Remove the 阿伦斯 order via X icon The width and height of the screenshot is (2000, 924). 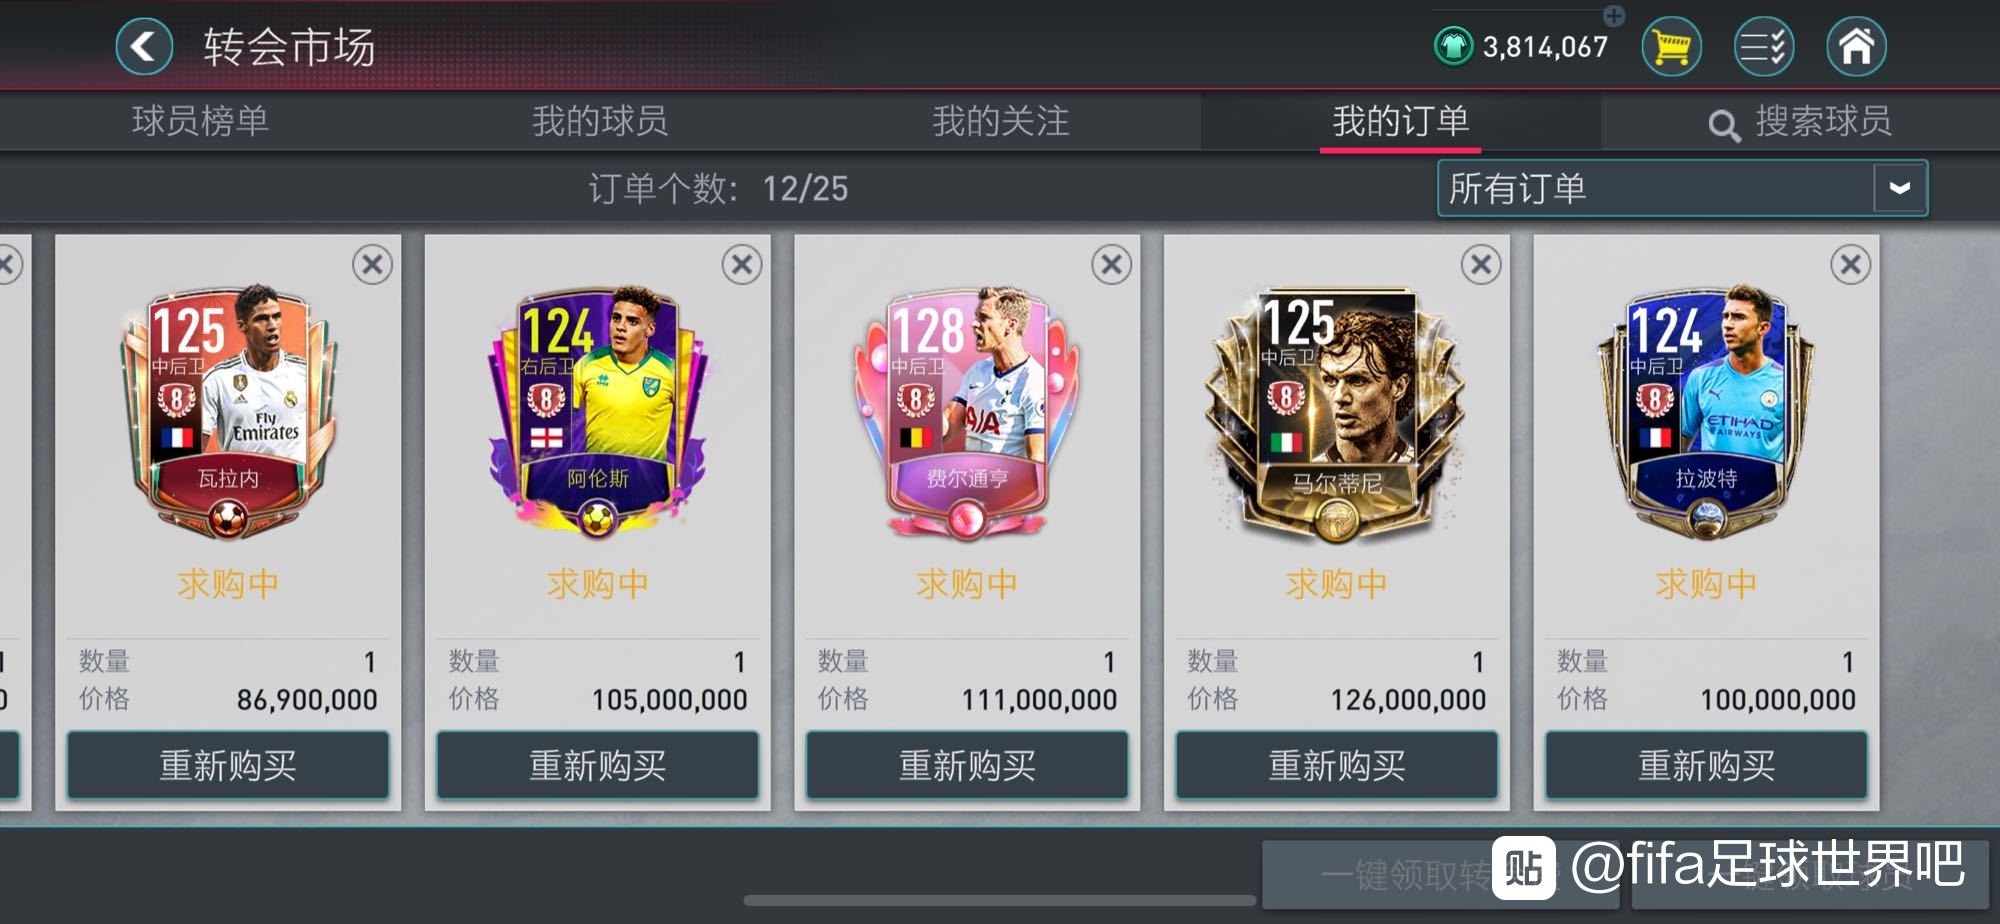[742, 265]
